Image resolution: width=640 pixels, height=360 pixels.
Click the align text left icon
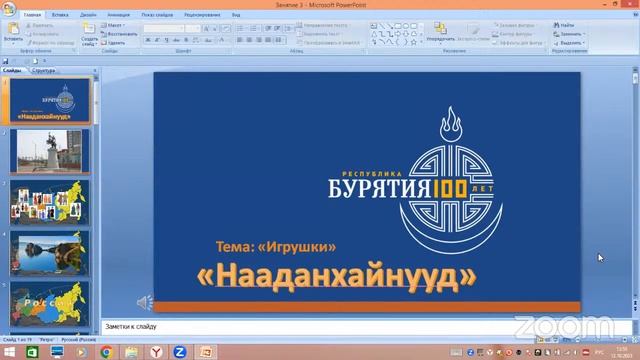[240, 40]
